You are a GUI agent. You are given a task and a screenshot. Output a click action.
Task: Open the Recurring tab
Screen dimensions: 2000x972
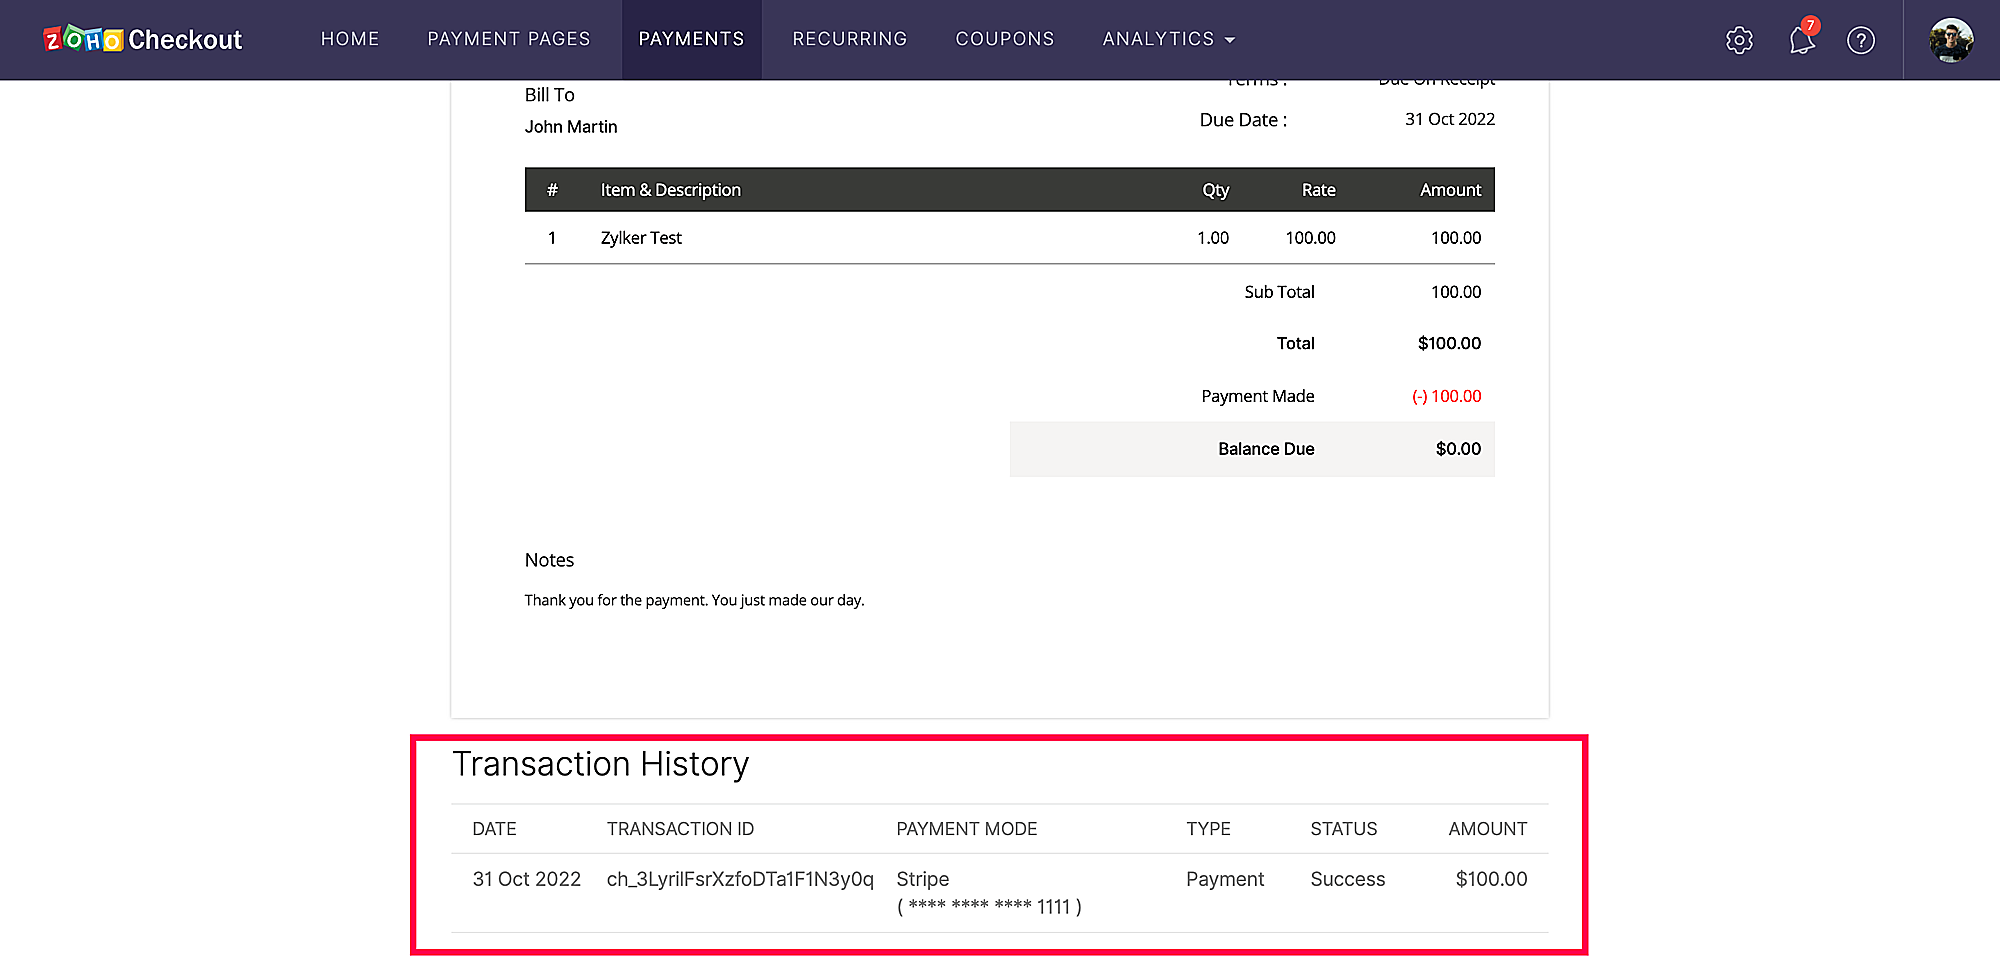[x=849, y=39]
